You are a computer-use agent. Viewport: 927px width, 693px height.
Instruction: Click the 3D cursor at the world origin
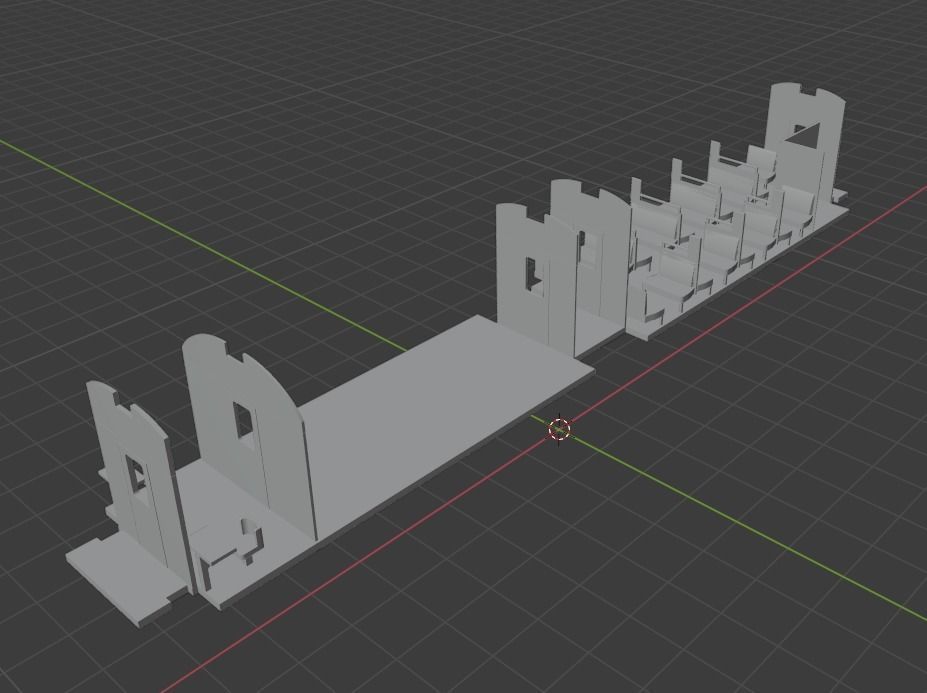click(559, 429)
